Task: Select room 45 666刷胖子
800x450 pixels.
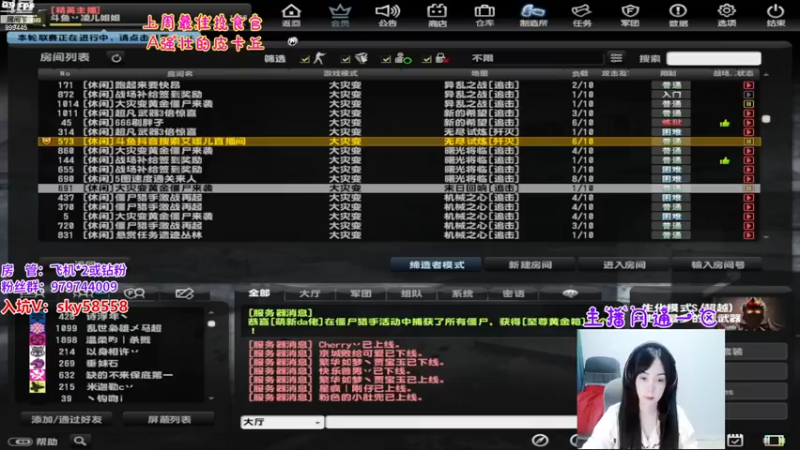Action: tap(399, 122)
